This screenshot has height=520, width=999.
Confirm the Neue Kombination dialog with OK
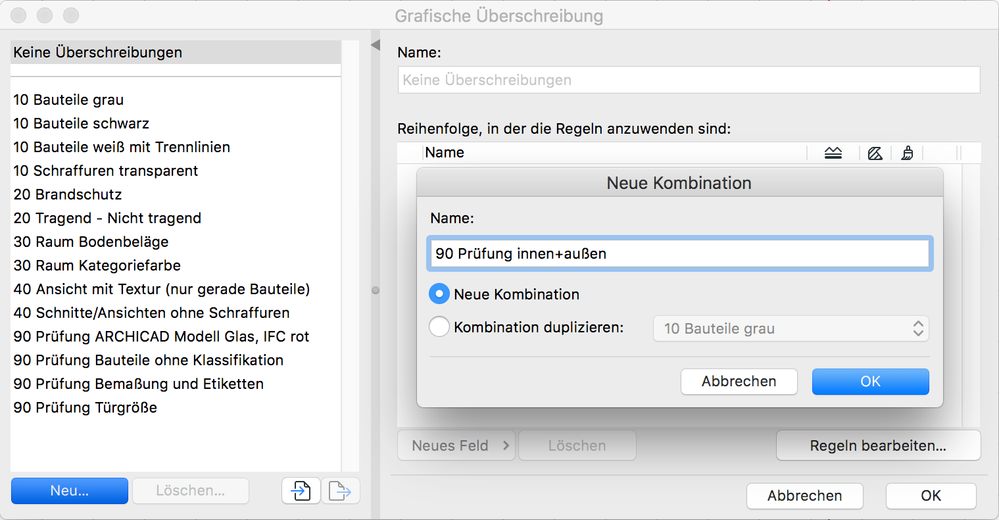(870, 381)
